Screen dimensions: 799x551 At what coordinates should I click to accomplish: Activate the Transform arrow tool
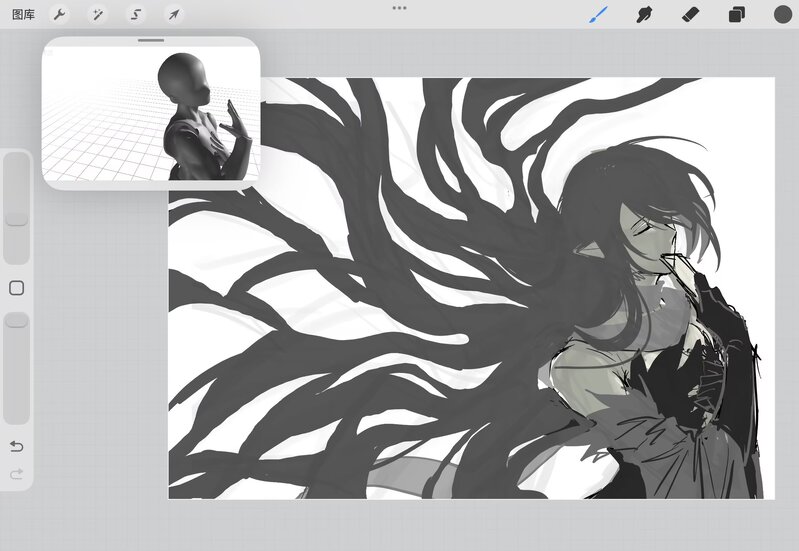pos(174,14)
